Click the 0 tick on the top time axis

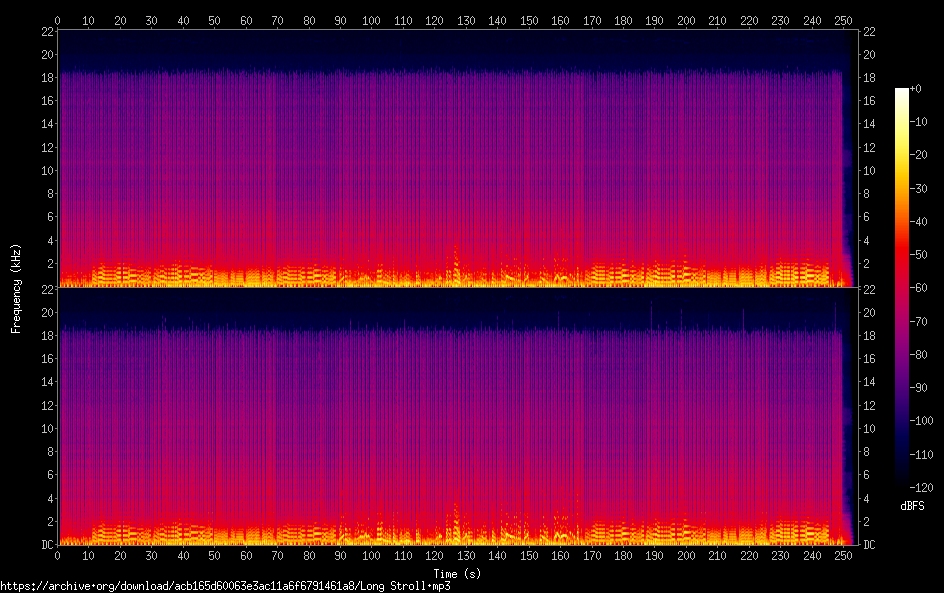coord(58,20)
